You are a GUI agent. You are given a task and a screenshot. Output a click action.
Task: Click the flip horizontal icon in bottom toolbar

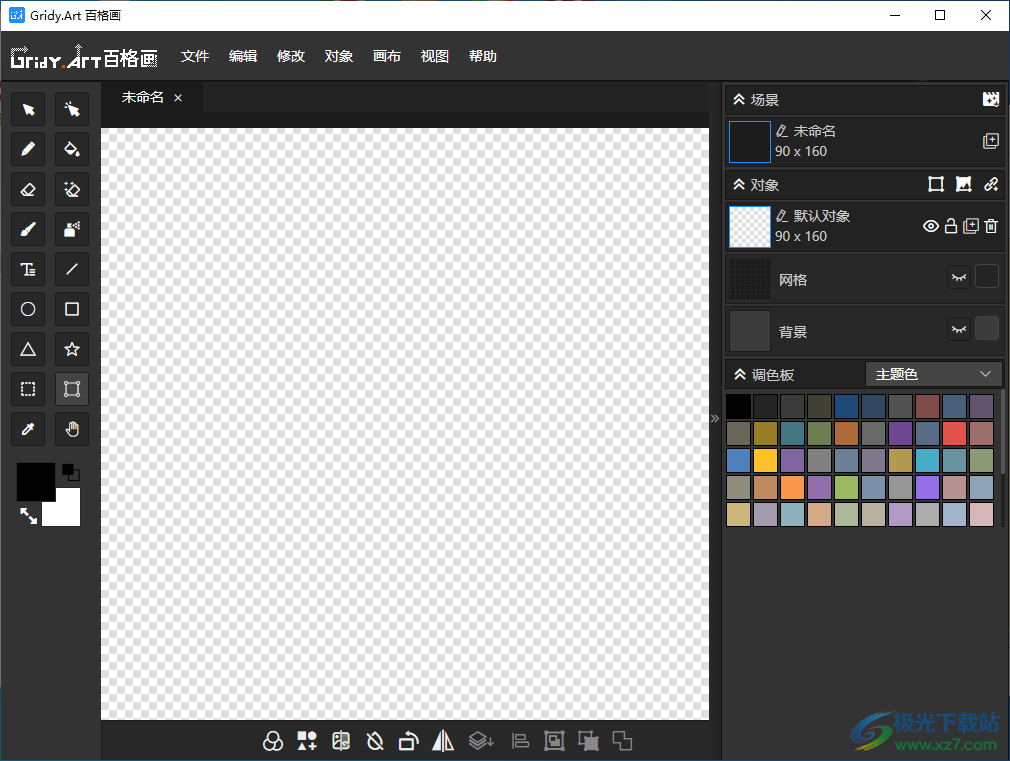(443, 741)
